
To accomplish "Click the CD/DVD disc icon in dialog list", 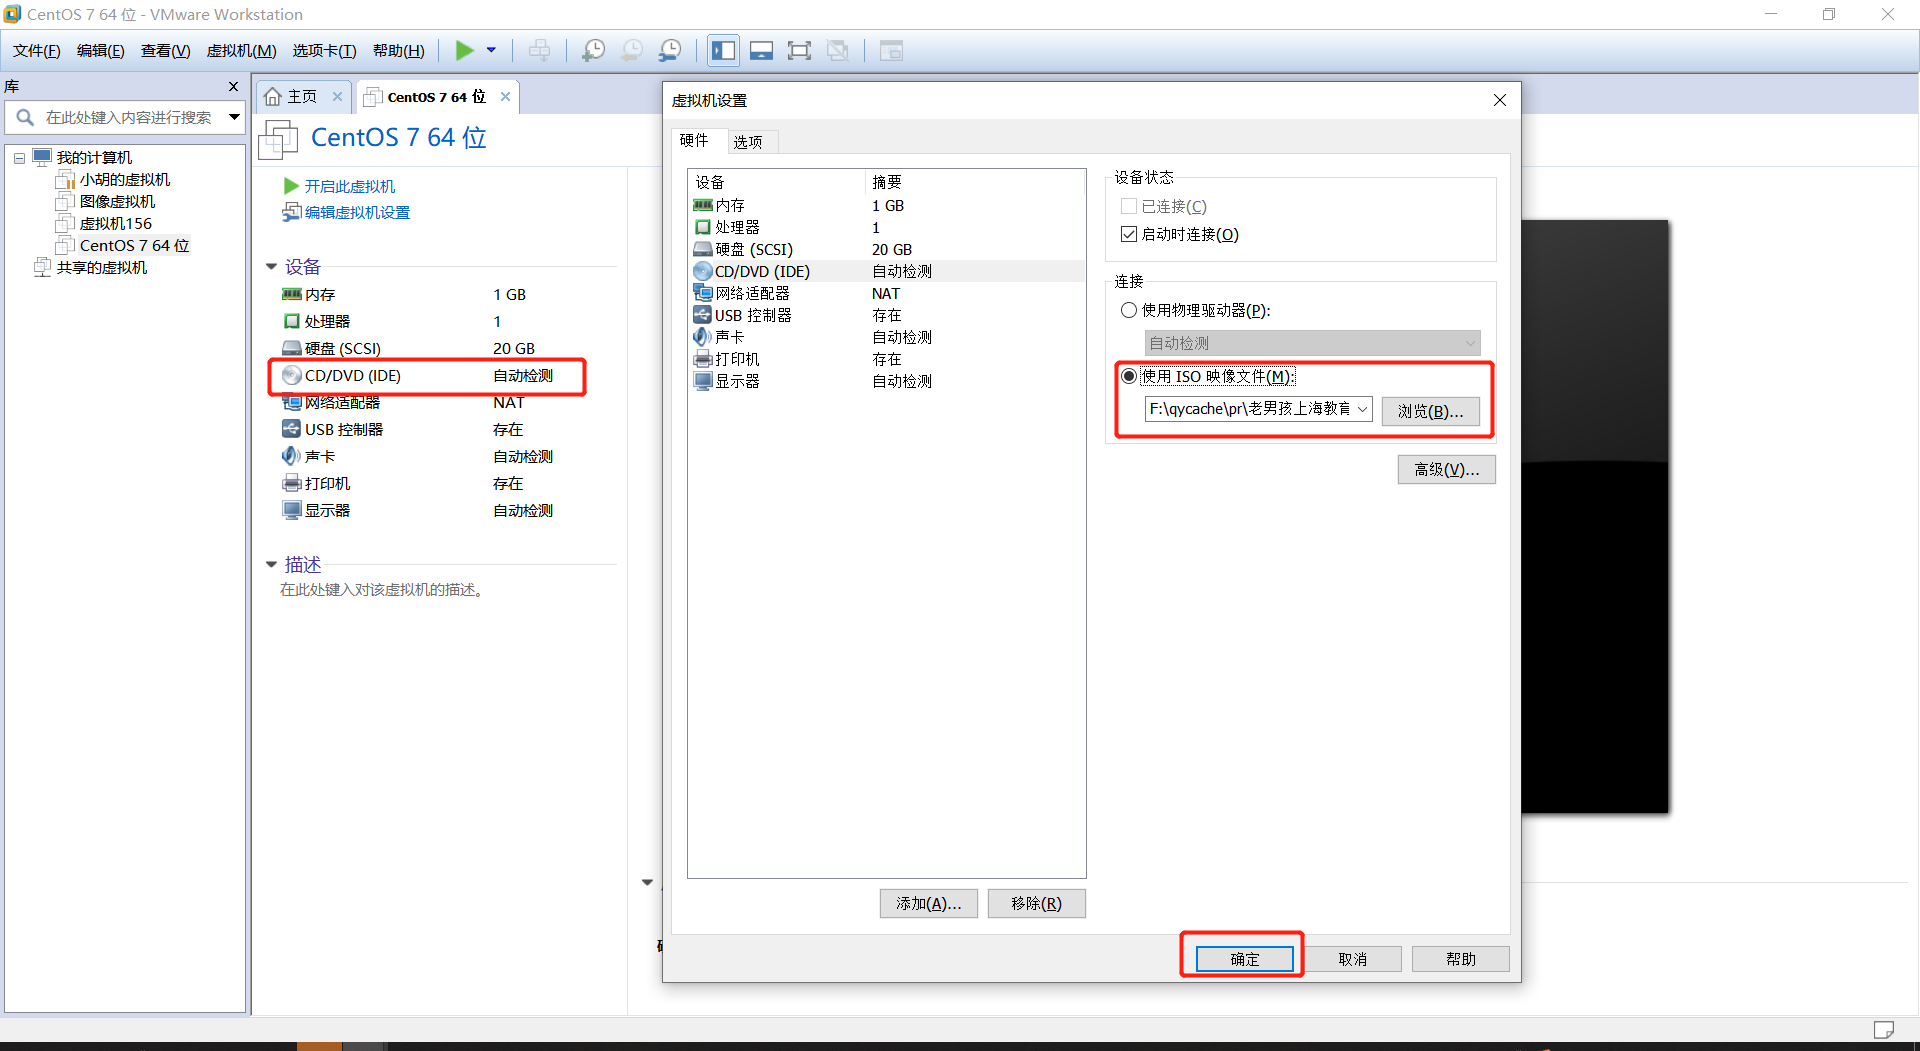I will coord(703,271).
